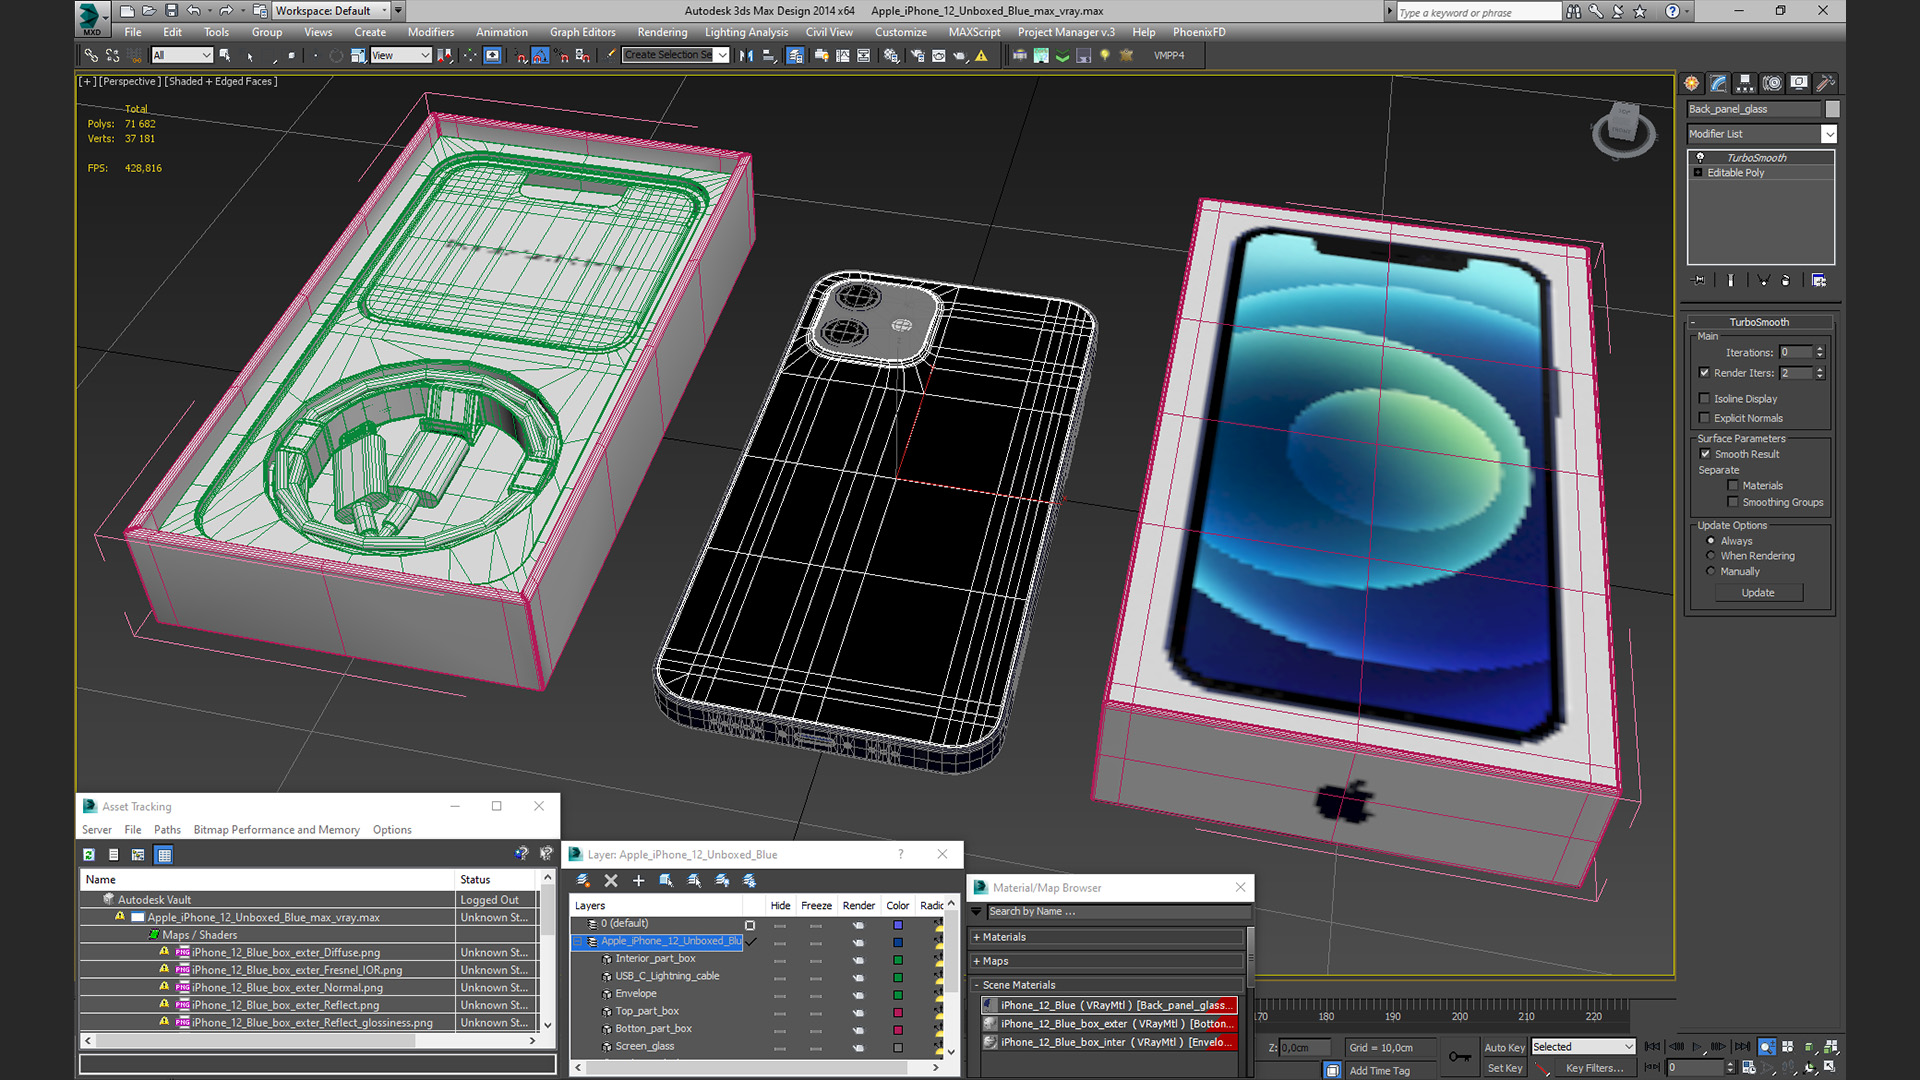Expand the Materials group in Material Browser

coord(976,938)
